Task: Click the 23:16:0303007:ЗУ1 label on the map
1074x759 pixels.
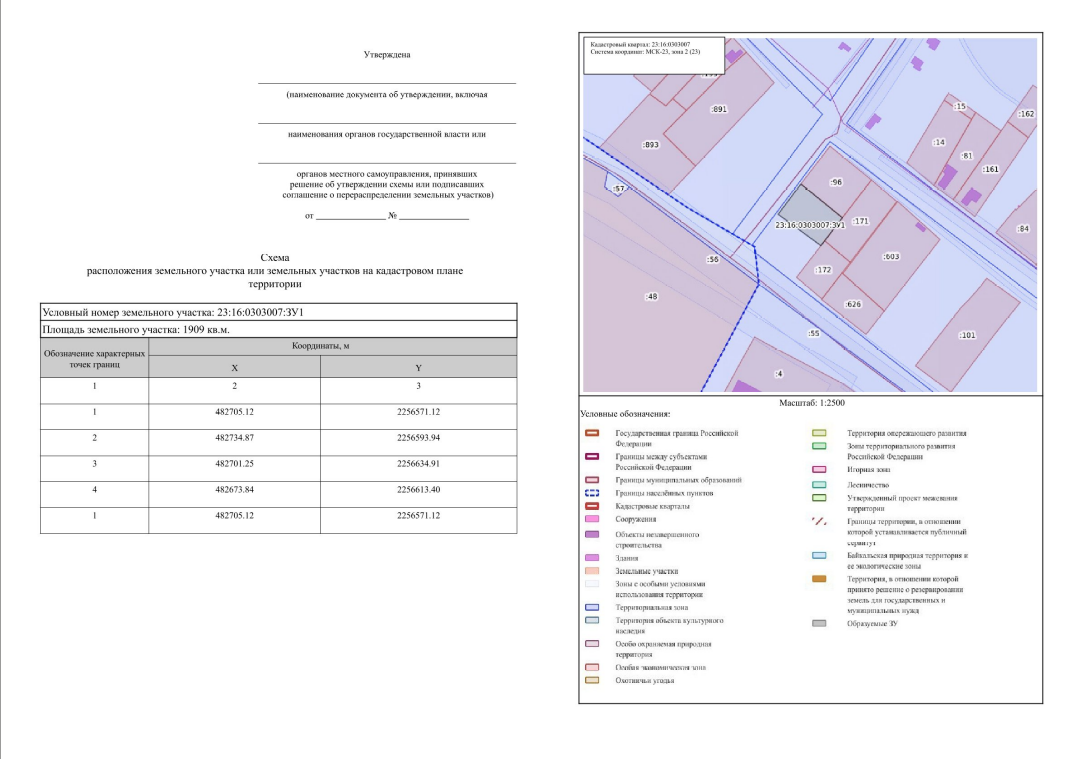Action: click(x=810, y=225)
